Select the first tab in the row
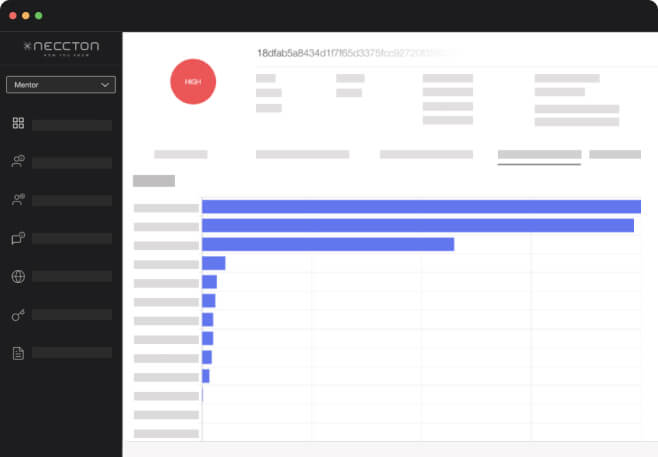Image resolution: width=658 pixels, height=457 pixels. coord(181,155)
